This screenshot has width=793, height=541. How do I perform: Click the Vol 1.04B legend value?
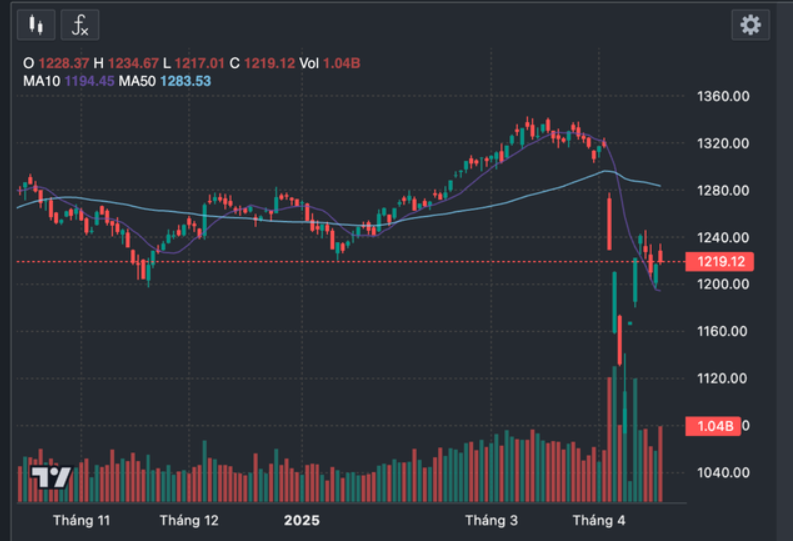coord(331,63)
